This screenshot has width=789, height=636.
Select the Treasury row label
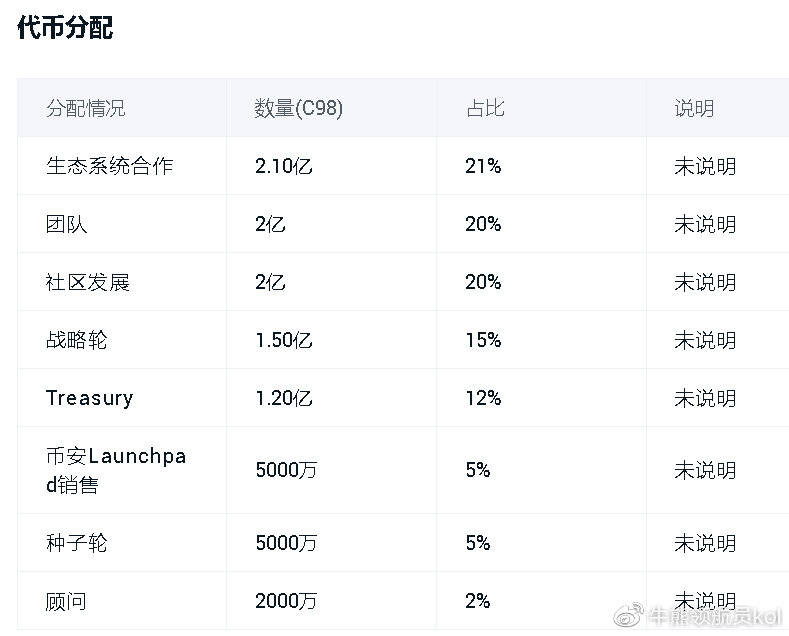(x=89, y=398)
